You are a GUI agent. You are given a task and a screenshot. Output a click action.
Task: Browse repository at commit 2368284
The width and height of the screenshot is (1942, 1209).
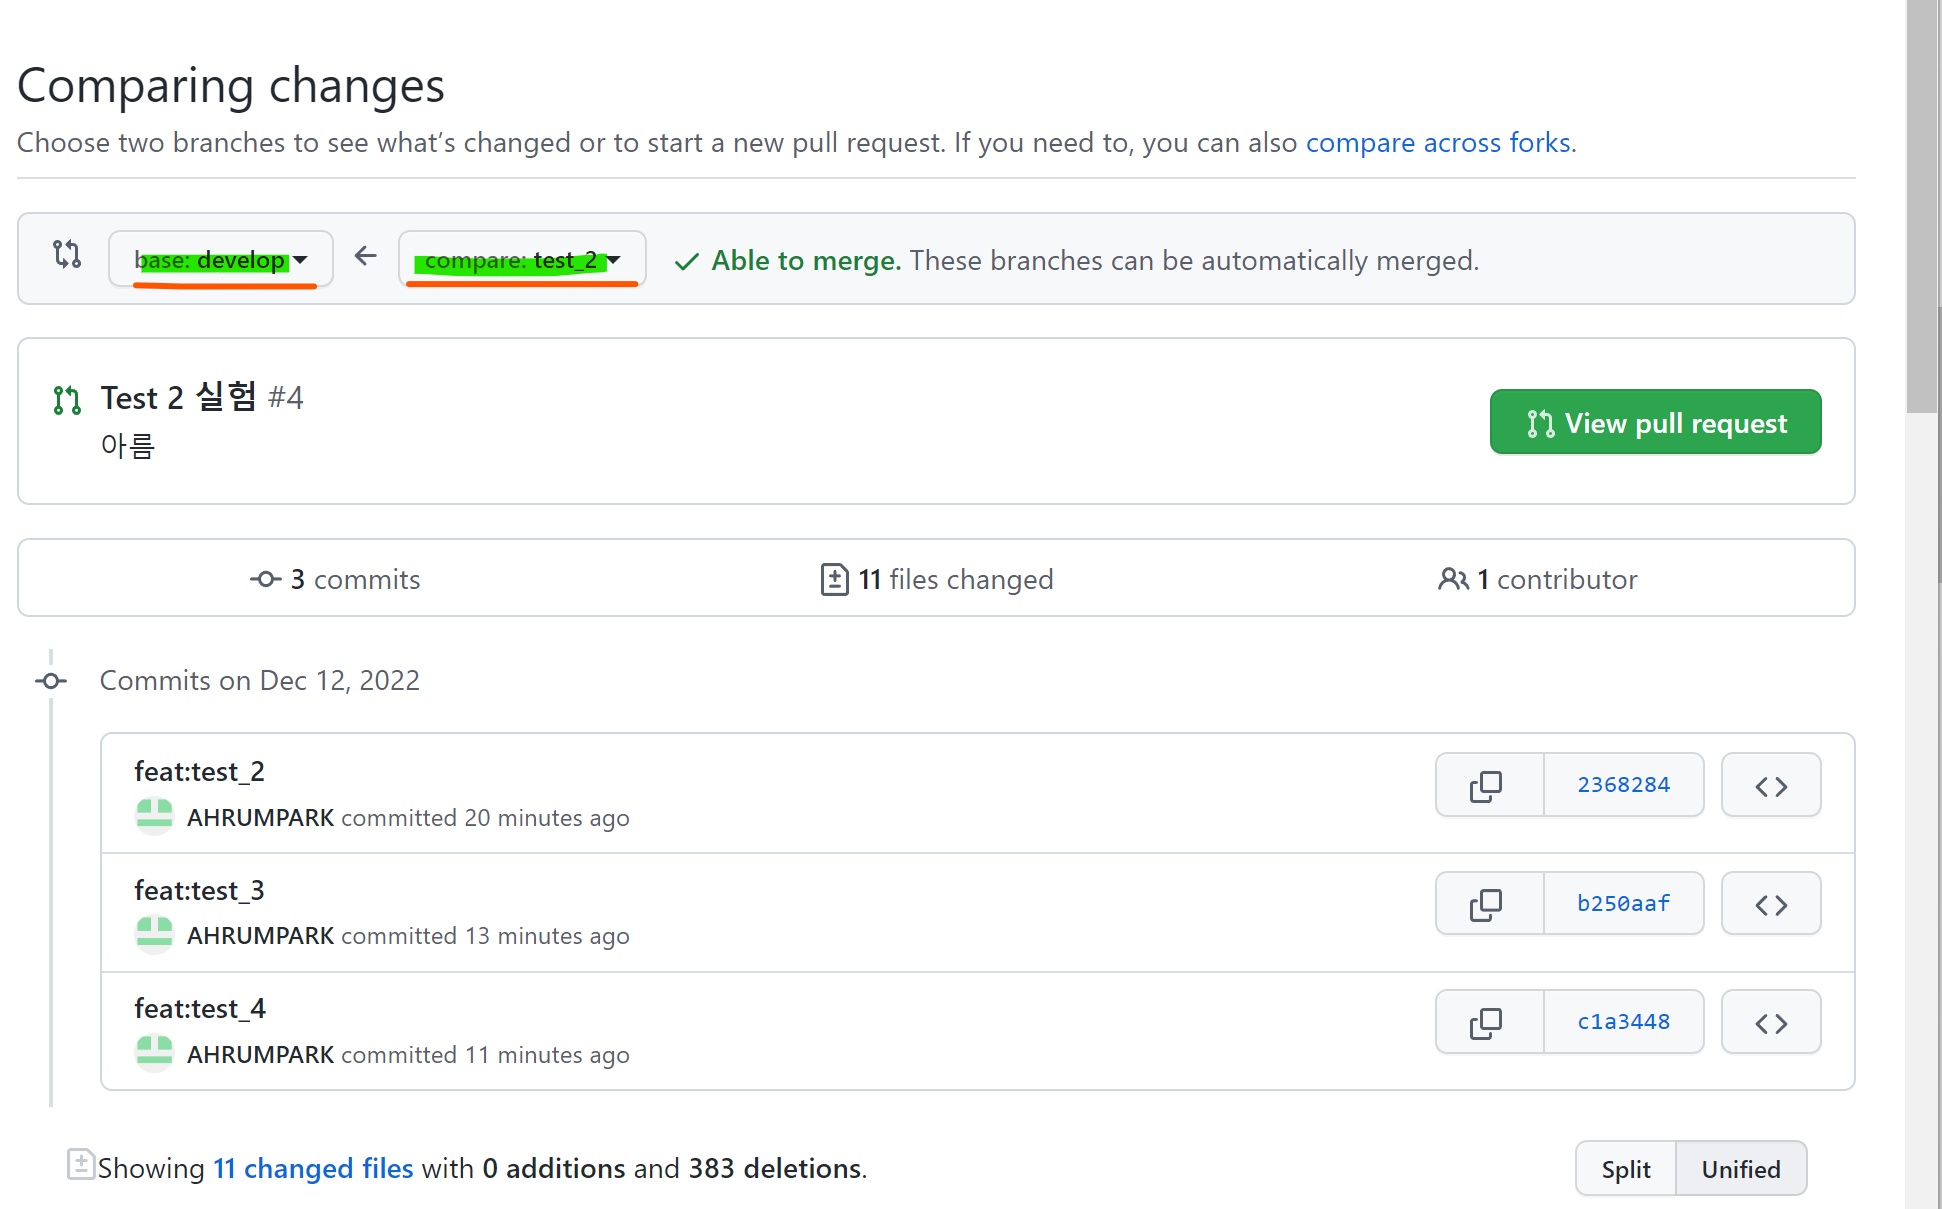1770,786
